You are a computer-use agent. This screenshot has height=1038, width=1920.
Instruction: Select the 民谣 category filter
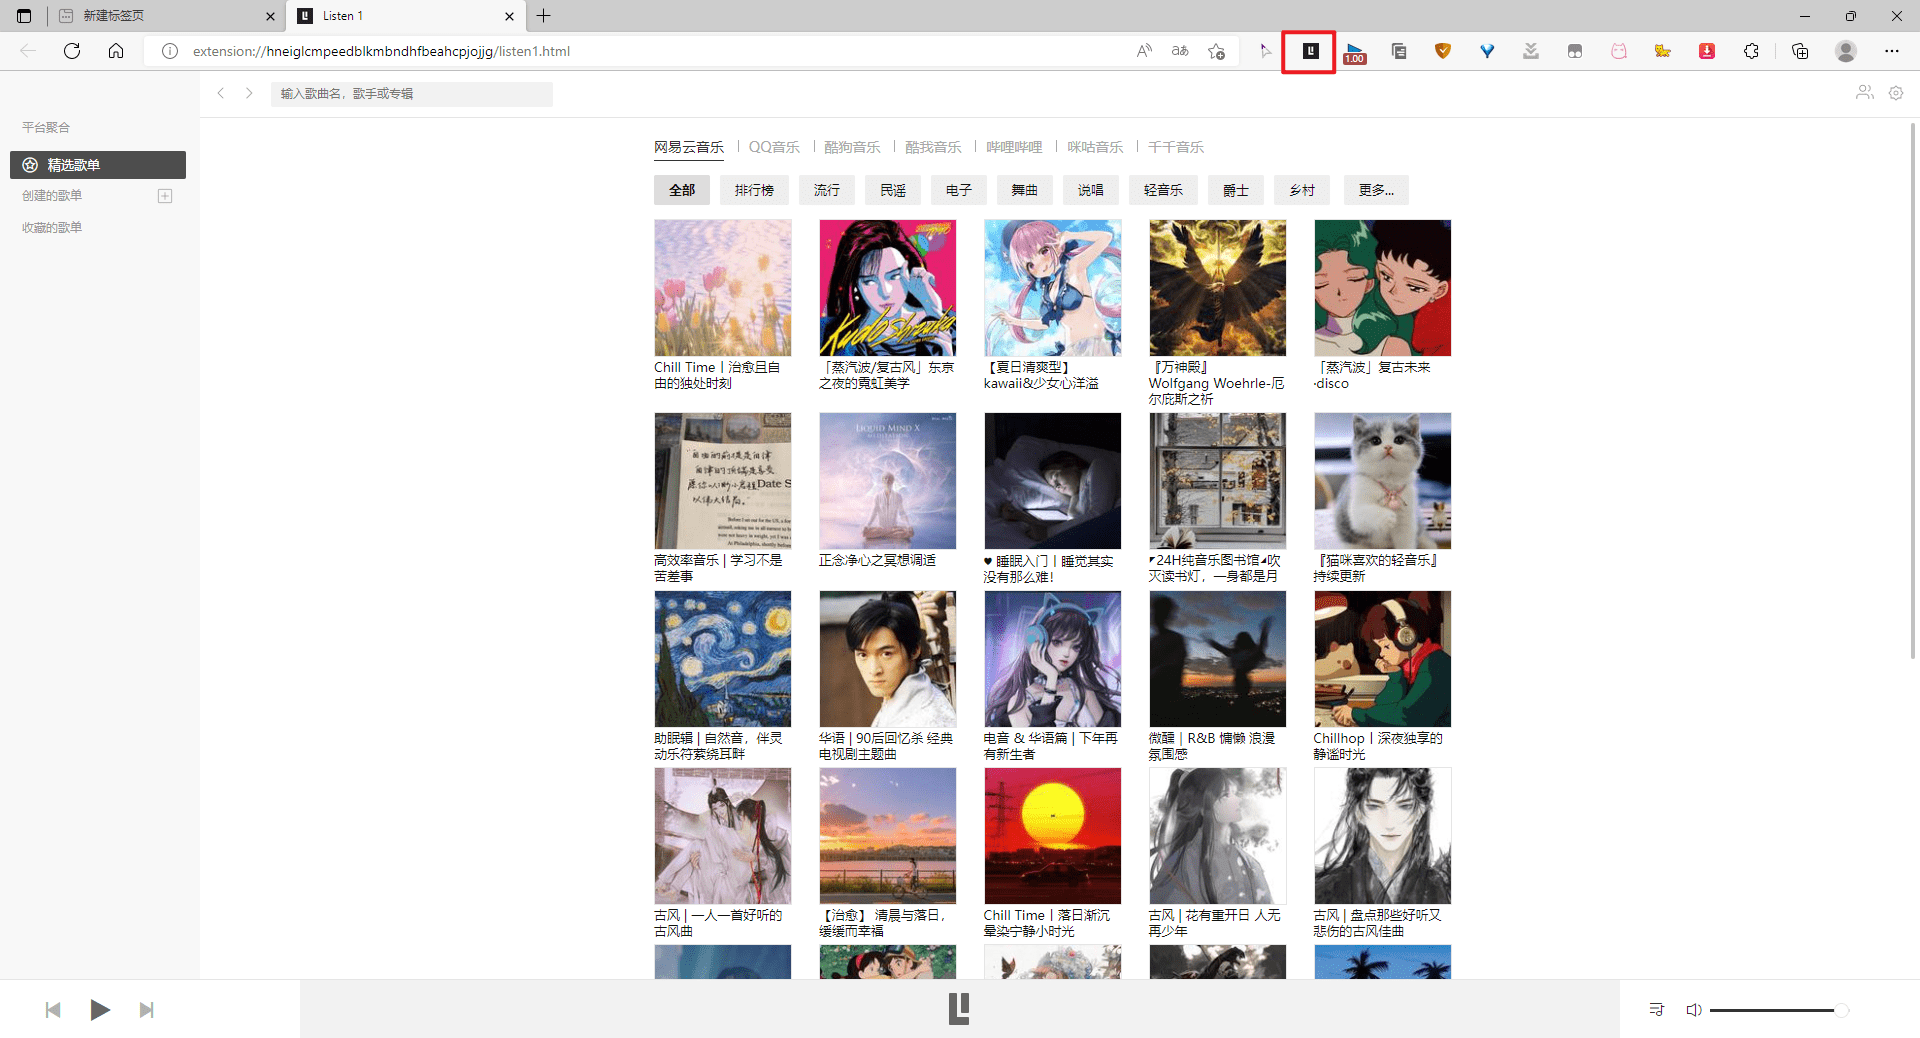893,190
